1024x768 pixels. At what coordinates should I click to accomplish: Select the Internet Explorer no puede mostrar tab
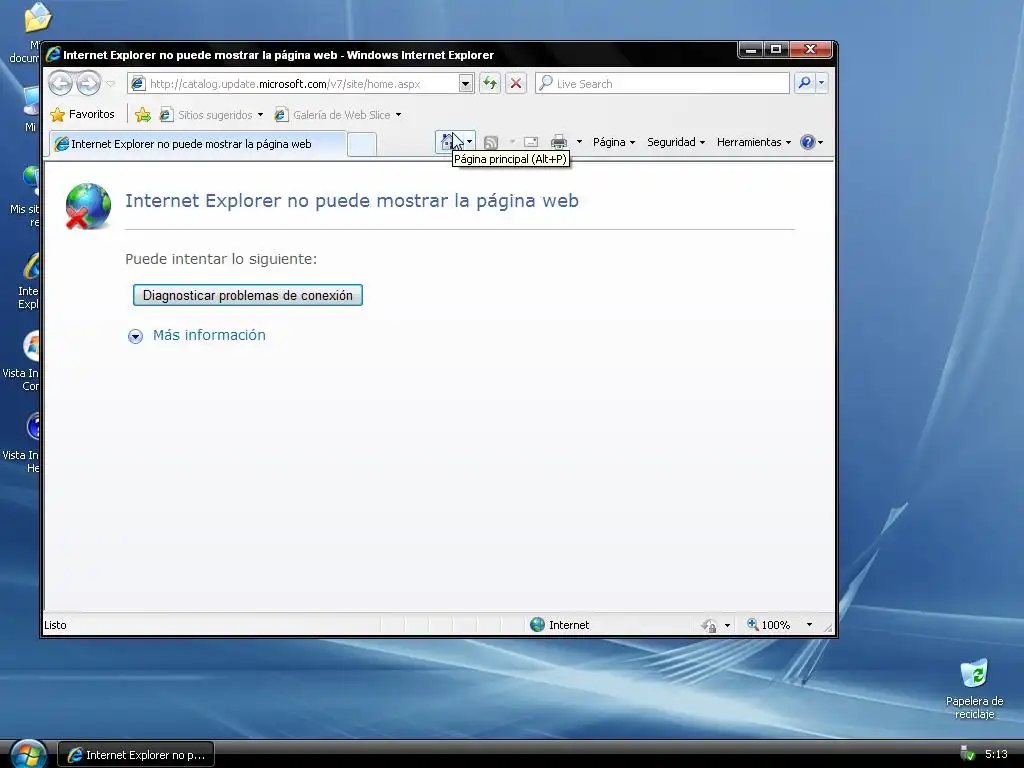pyautogui.click(x=197, y=144)
